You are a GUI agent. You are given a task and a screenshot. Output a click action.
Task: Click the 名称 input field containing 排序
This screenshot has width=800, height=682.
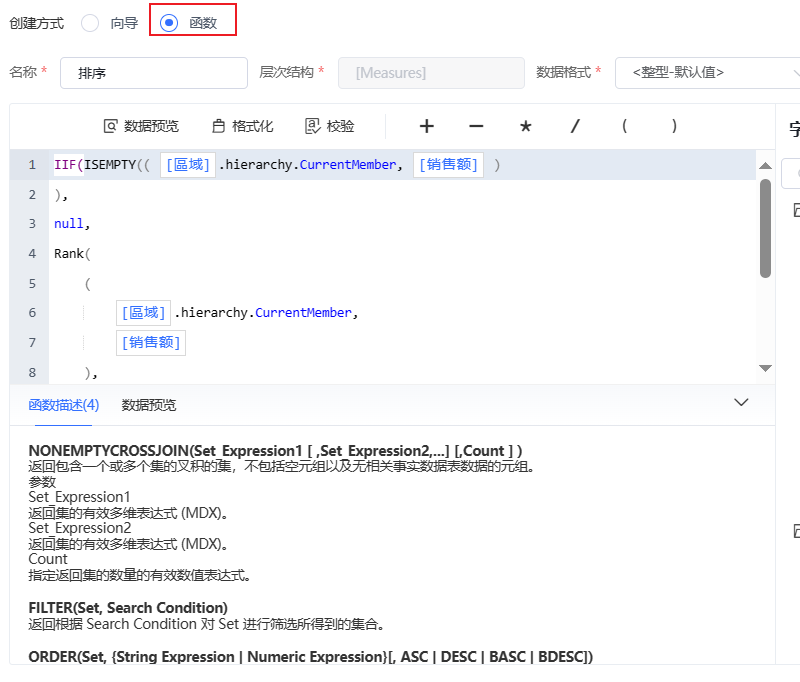point(154,73)
